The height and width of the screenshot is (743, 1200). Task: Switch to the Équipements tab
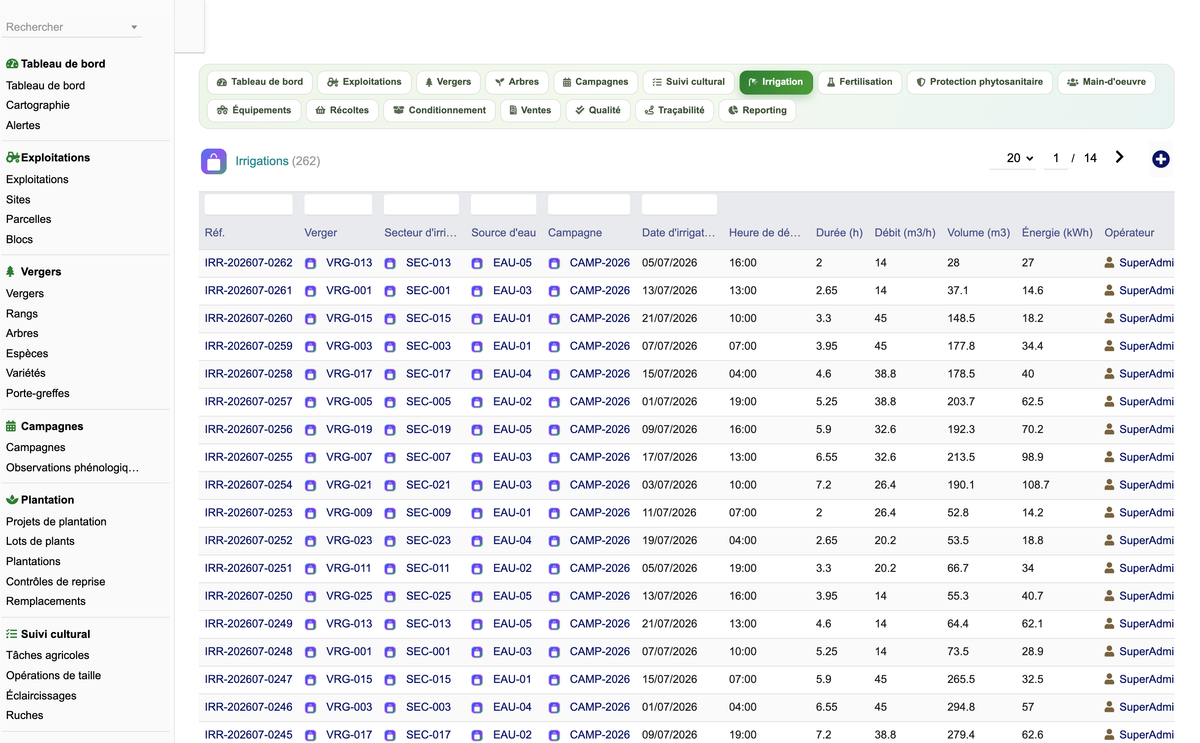(x=254, y=110)
